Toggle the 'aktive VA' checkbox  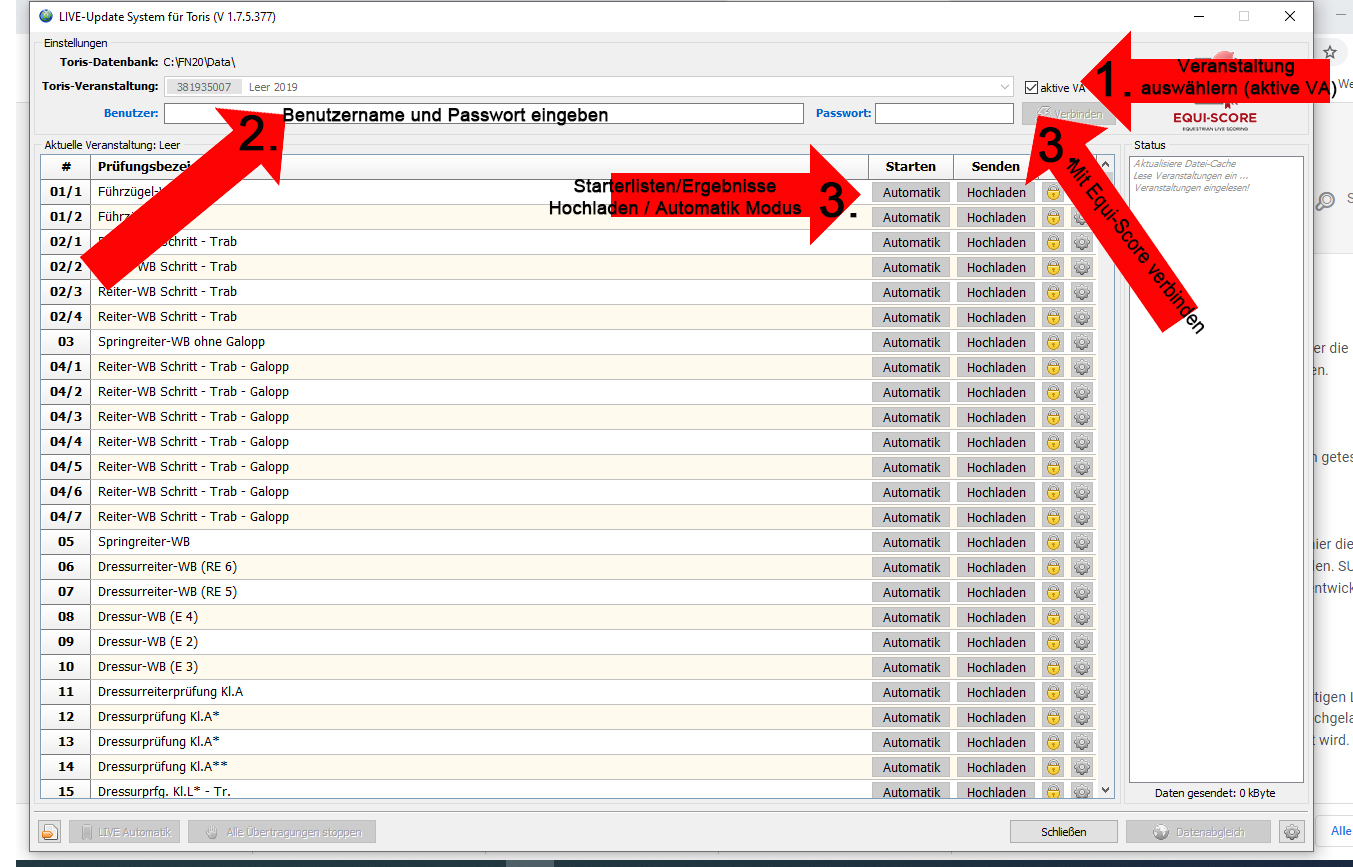[x=1032, y=88]
